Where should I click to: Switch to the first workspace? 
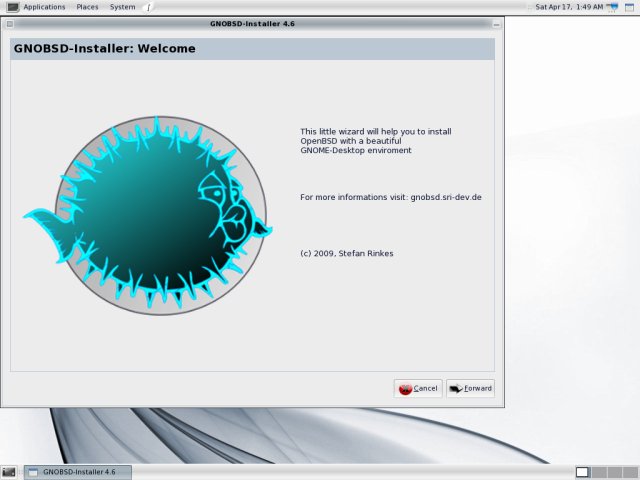point(582,472)
